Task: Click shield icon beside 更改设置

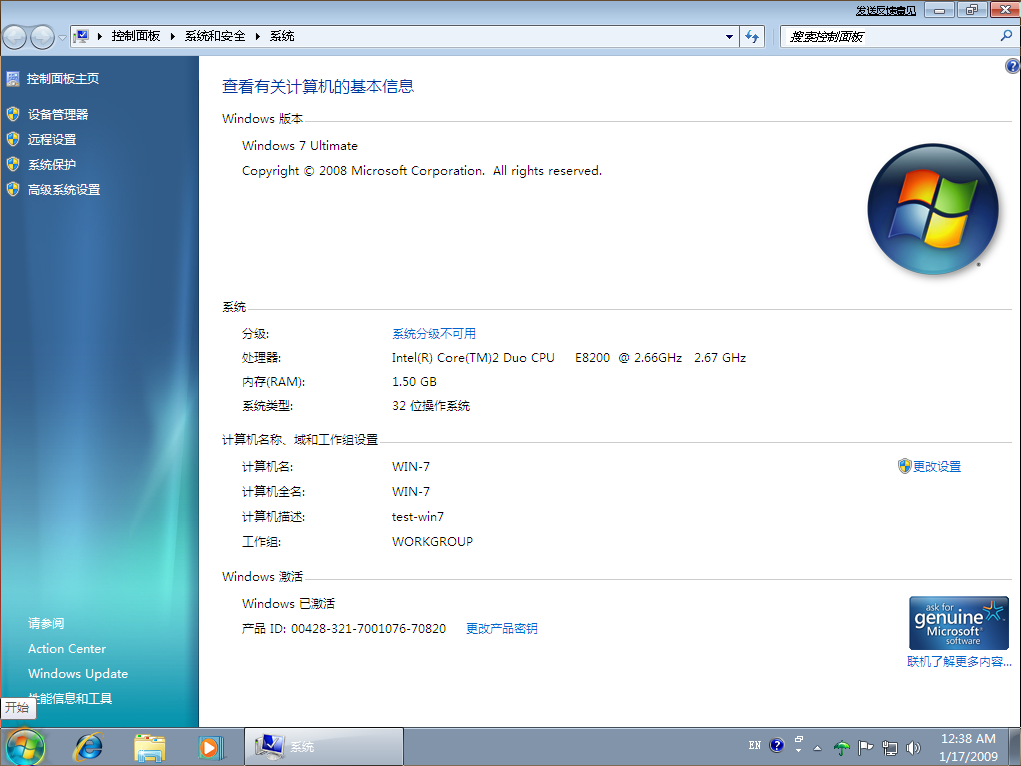Action: tap(904, 466)
